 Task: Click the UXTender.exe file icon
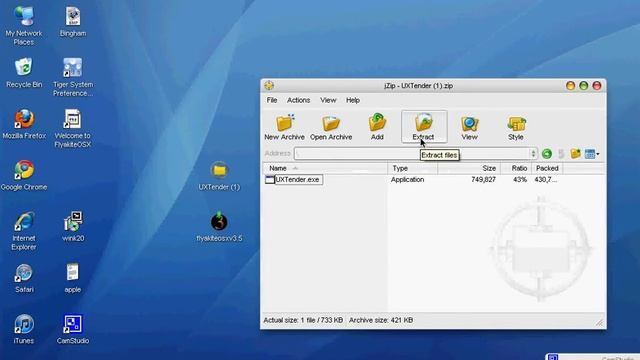pyautogui.click(x=270, y=180)
